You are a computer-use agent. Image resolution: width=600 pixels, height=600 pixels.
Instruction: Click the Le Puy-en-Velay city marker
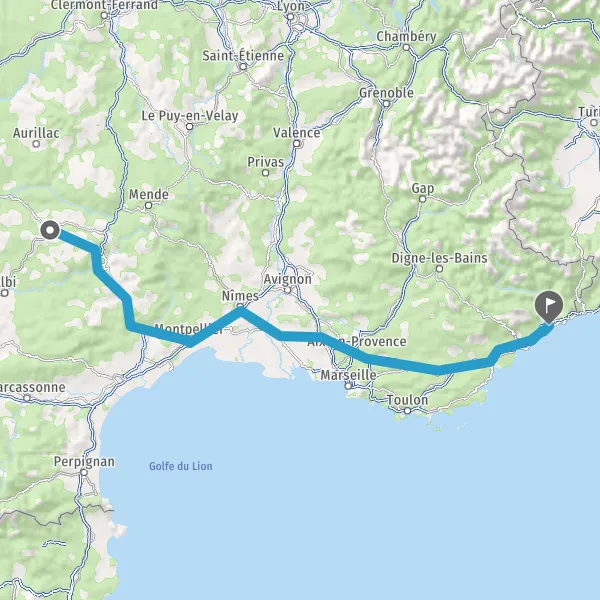pyautogui.click(x=189, y=126)
